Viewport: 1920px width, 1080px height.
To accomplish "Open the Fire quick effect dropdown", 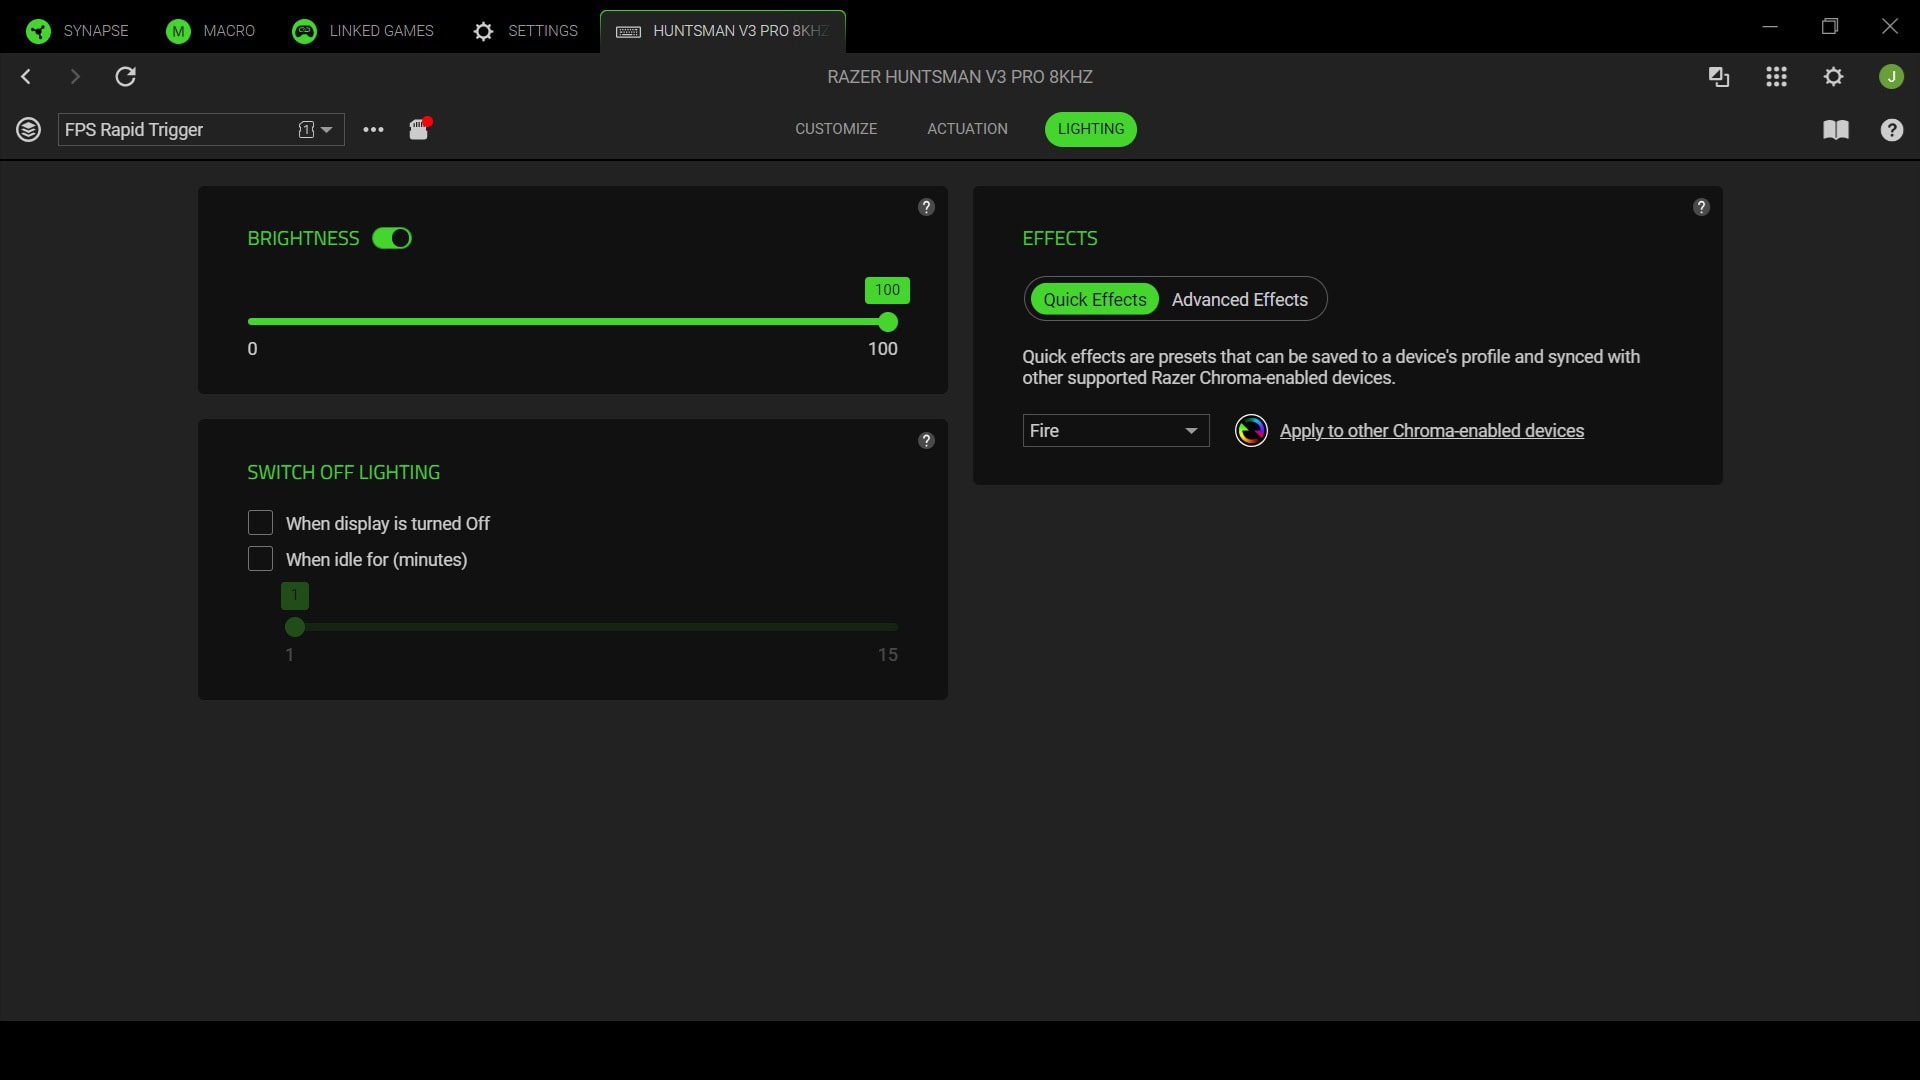I will point(1115,430).
